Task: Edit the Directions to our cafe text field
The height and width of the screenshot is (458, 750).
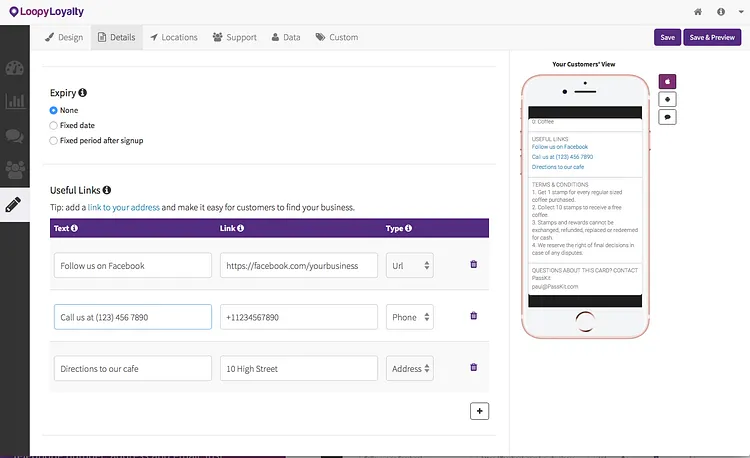Action: pyautogui.click(x=133, y=369)
